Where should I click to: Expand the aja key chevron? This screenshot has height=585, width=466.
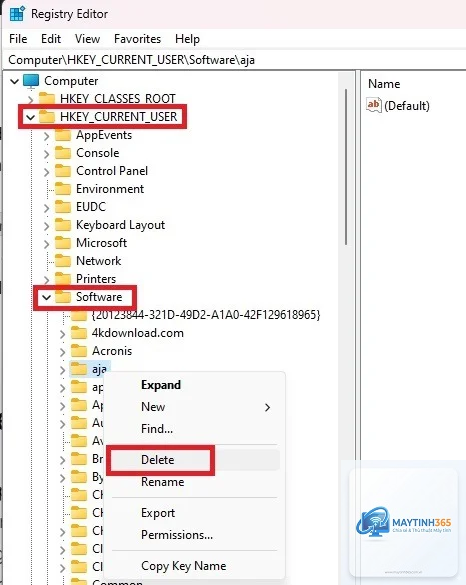point(63,369)
